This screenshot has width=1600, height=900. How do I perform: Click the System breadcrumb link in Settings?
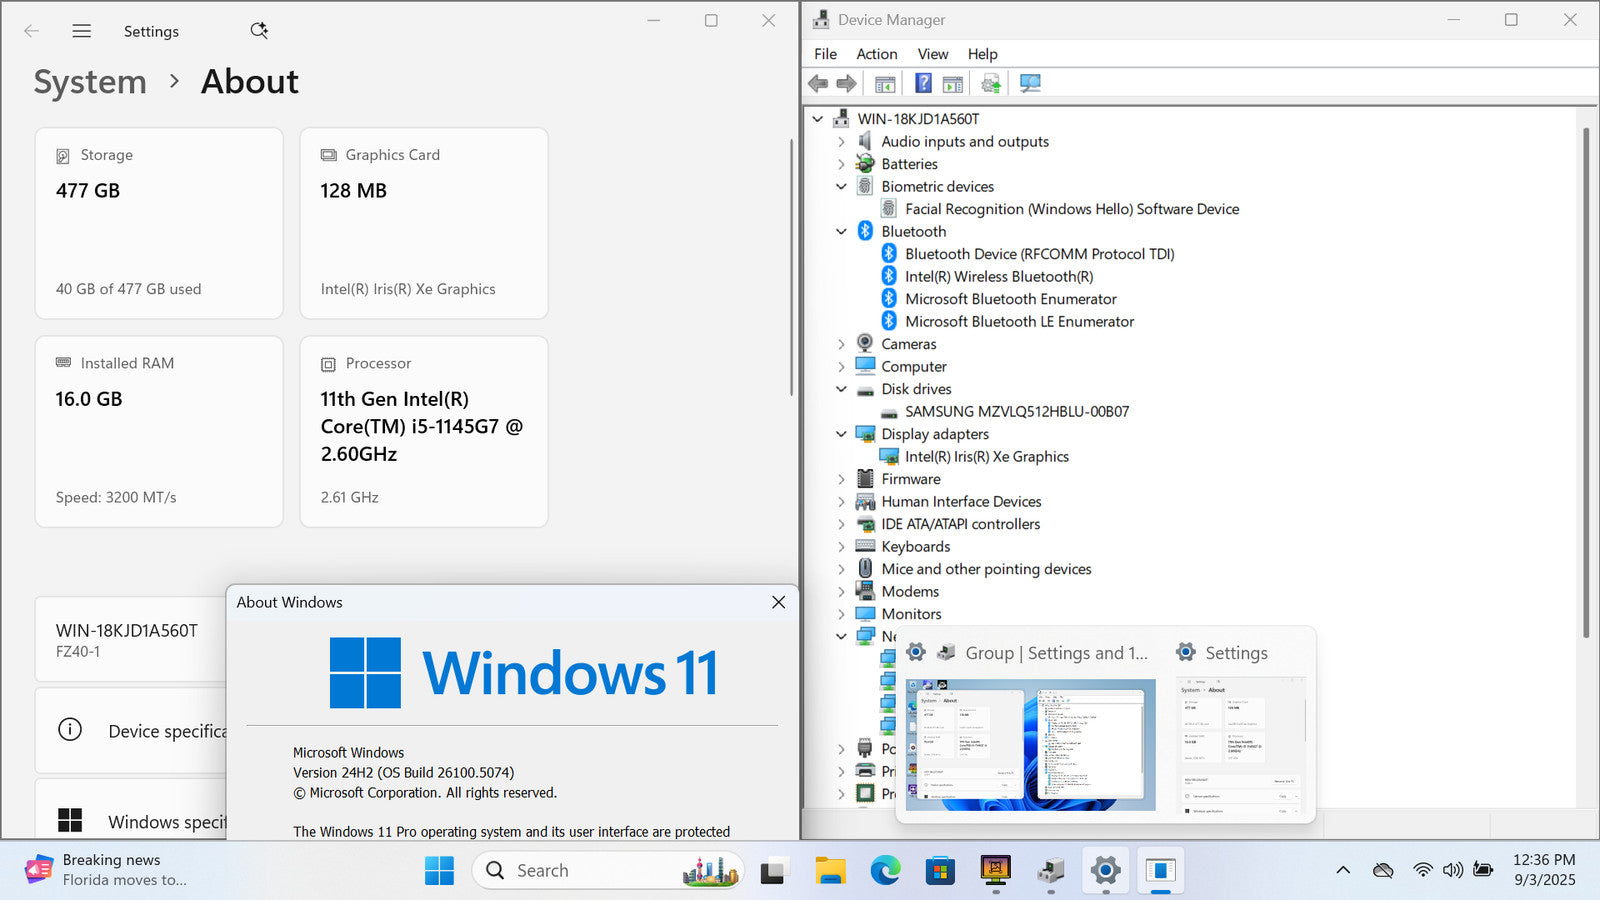pyautogui.click(x=90, y=82)
